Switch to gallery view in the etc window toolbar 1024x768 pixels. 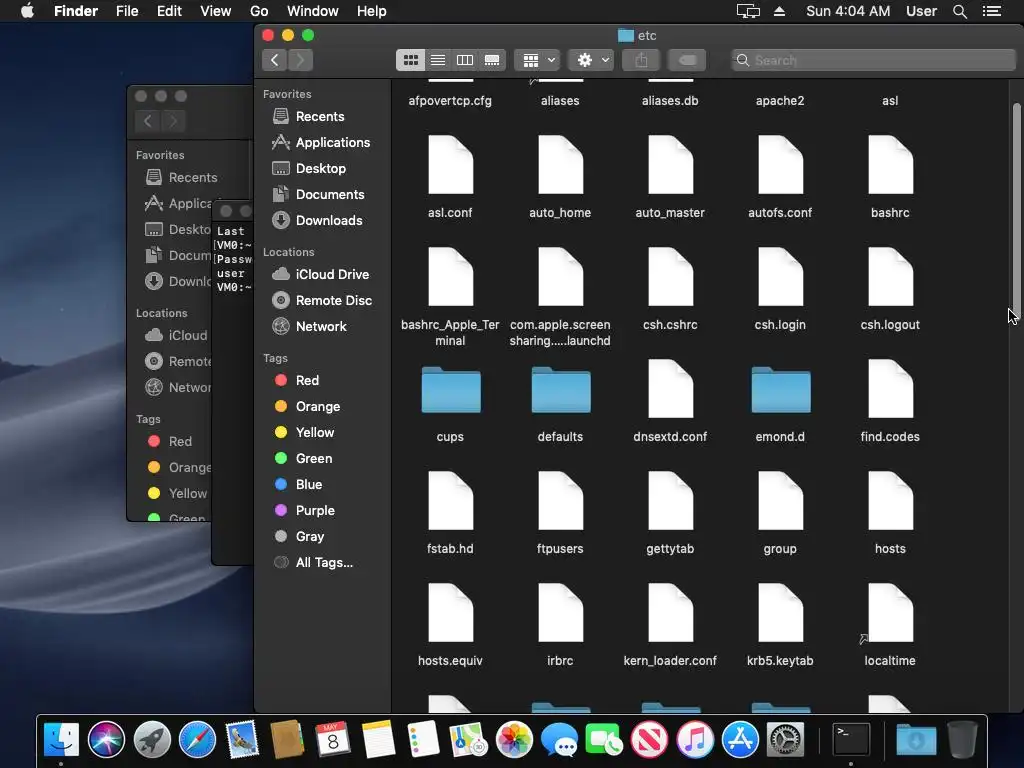(x=492, y=60)
